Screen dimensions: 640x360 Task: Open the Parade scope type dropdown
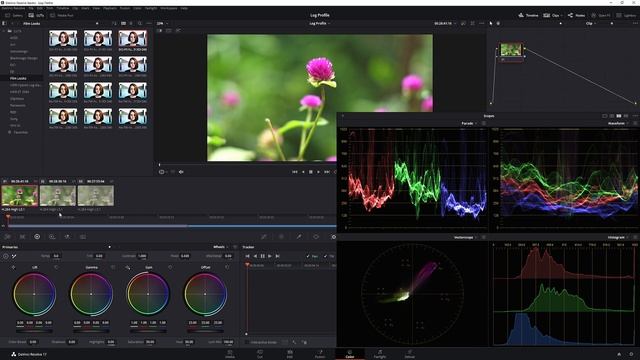tap(469, 123)
